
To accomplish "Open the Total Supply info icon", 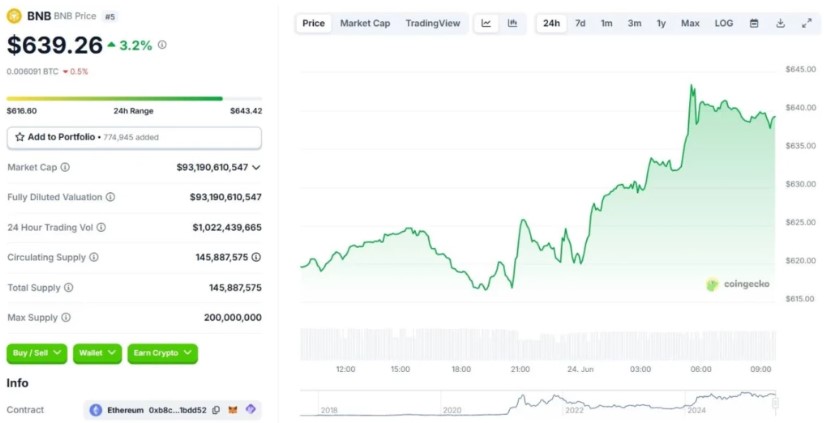I will point(69,287).
